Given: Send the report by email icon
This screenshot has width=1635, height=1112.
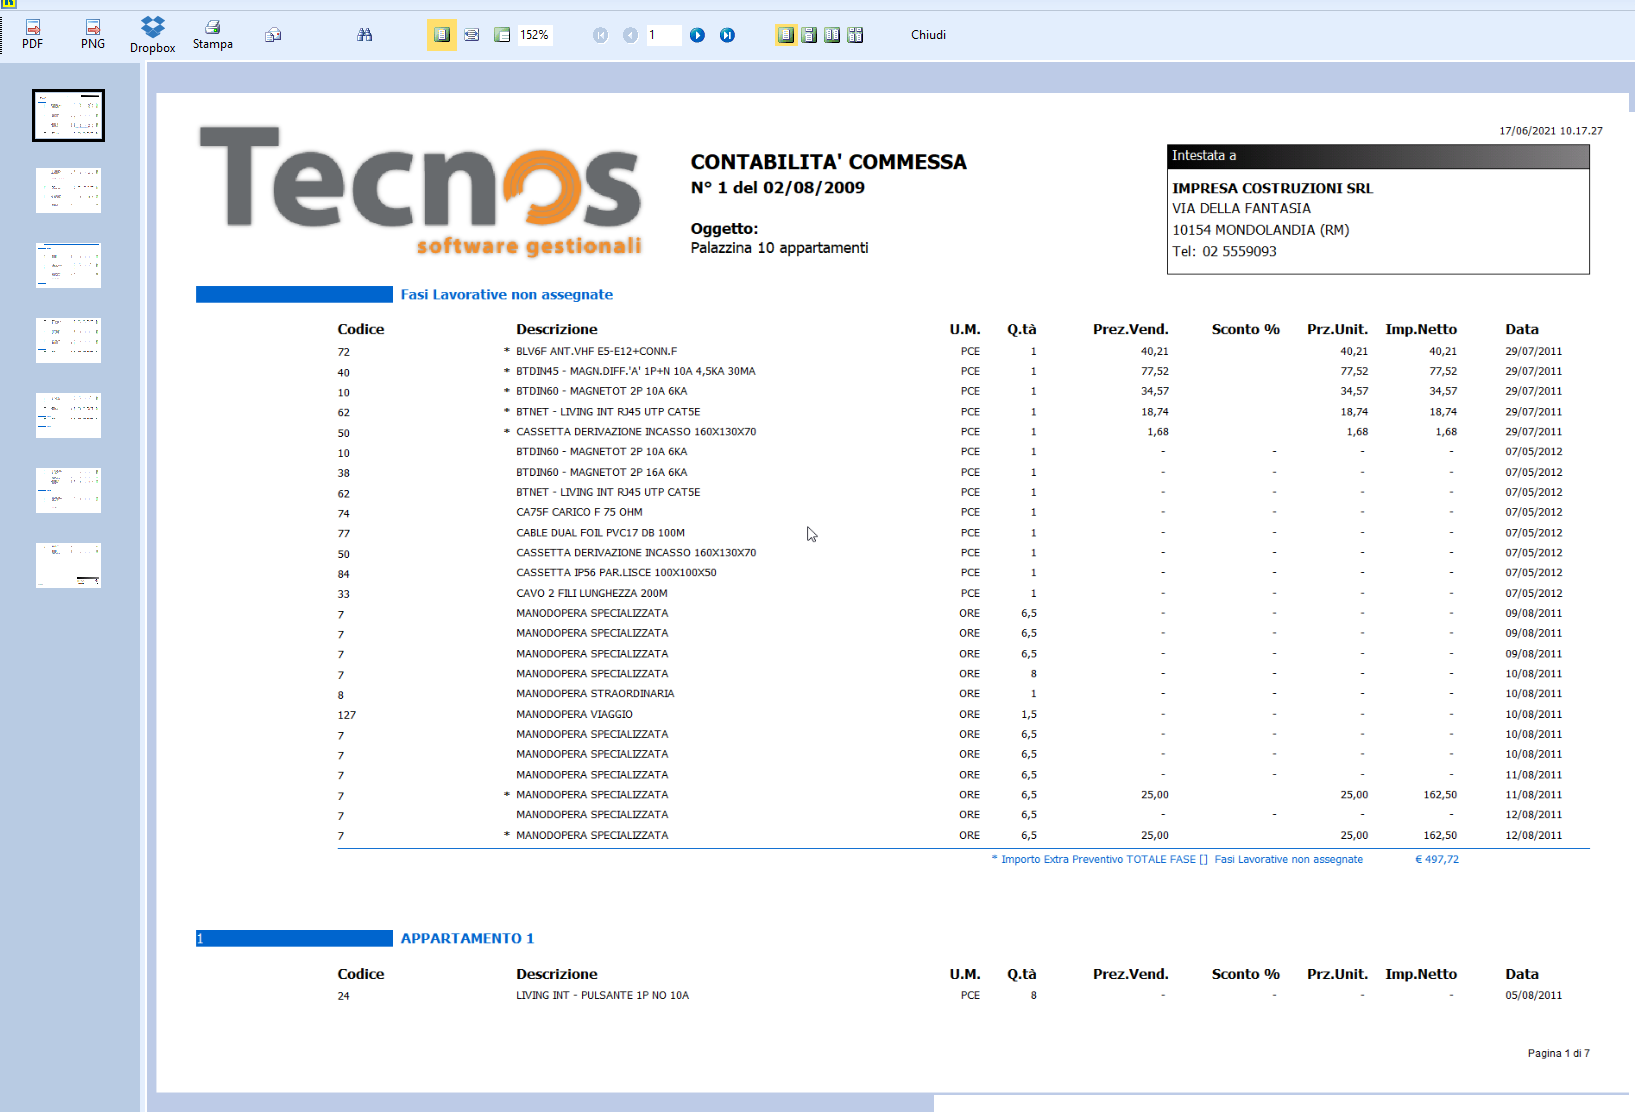Looking at the screenshot, I should point(273,35).
